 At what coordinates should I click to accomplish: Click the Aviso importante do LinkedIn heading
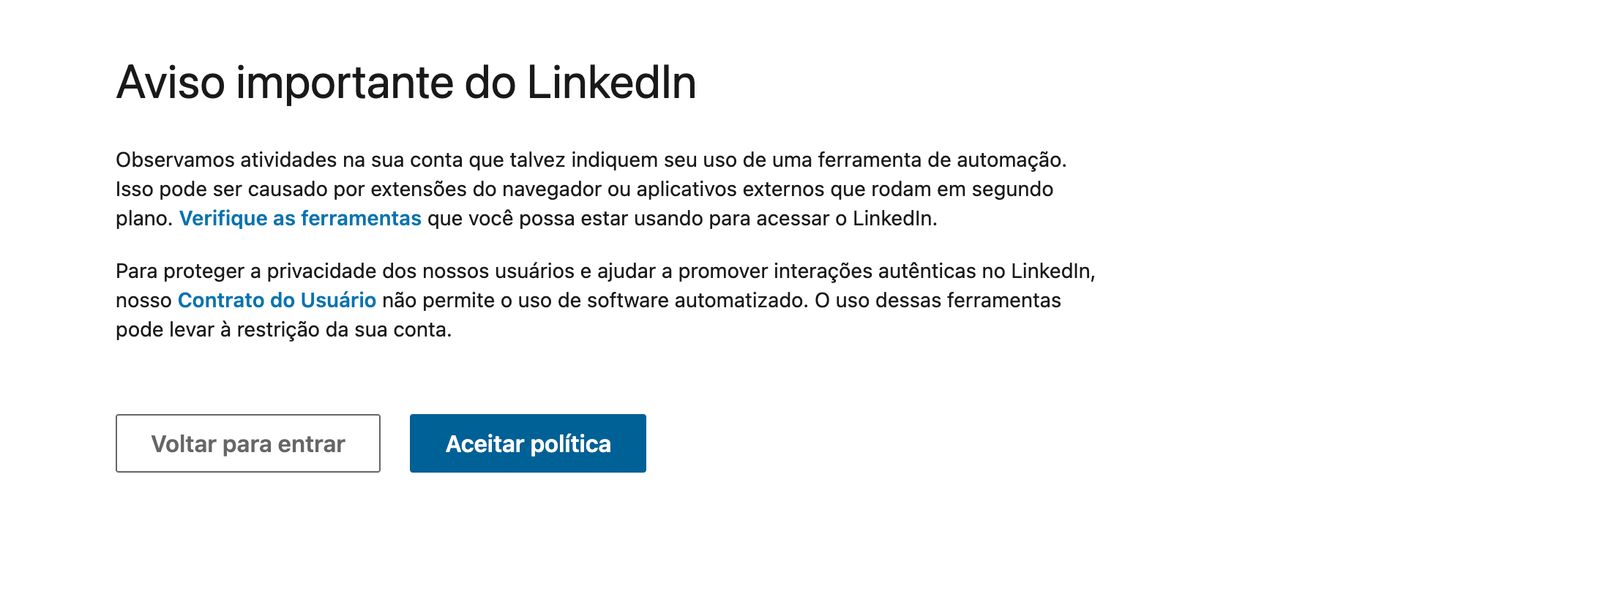tap(406, 83)
